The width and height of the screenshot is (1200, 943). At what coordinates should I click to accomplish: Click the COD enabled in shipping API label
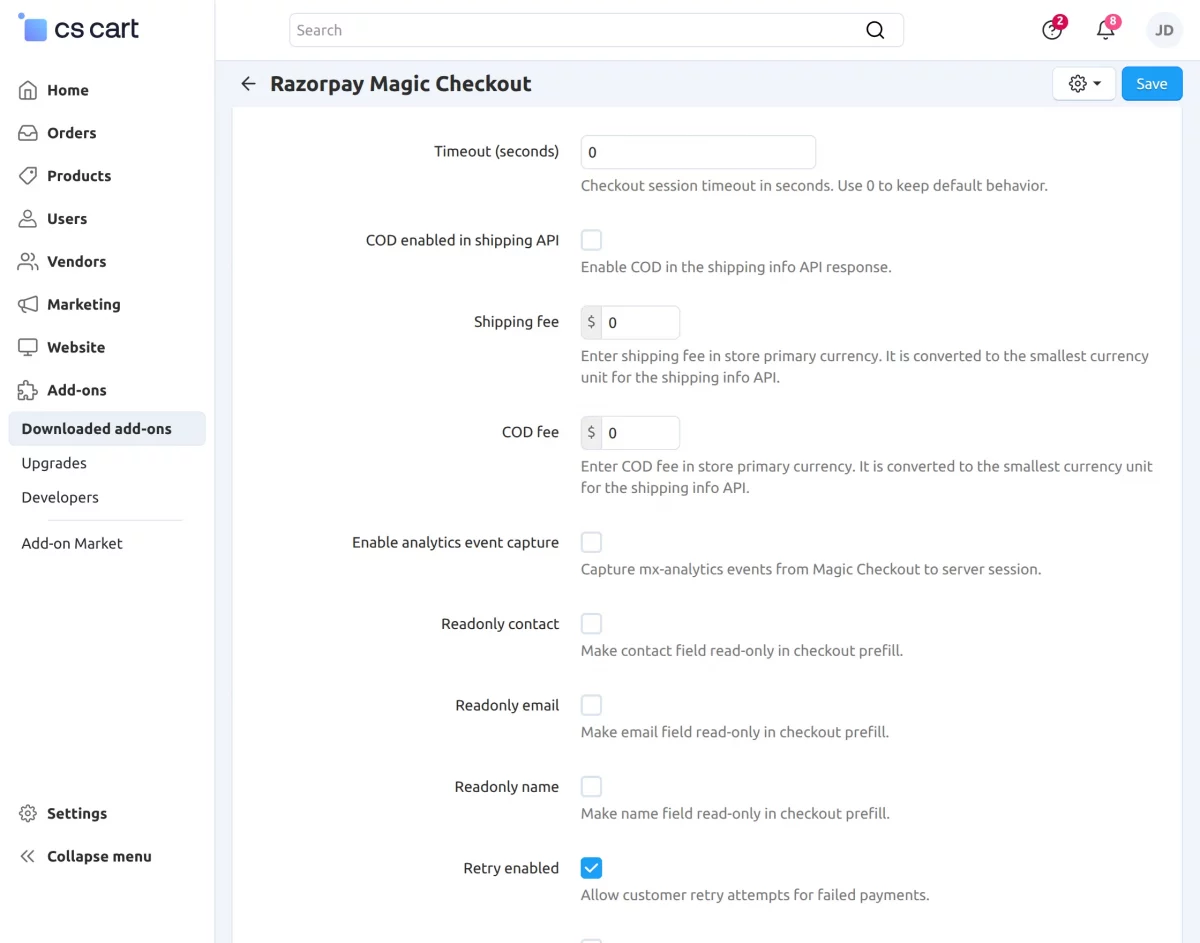(x=462, y=240)
